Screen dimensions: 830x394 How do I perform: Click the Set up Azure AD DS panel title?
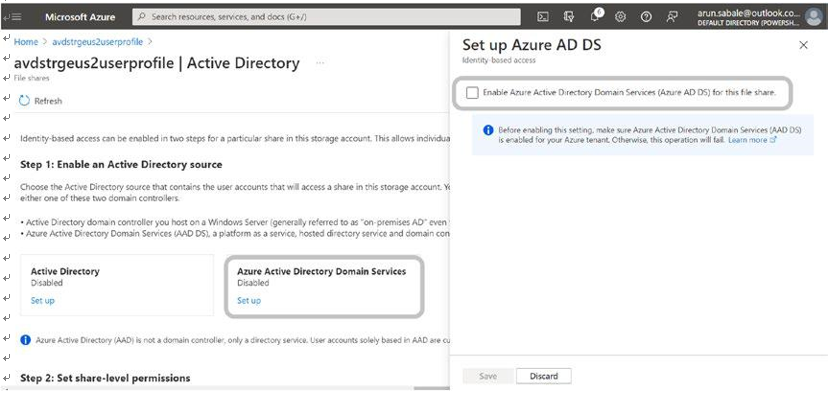[532, 45]
